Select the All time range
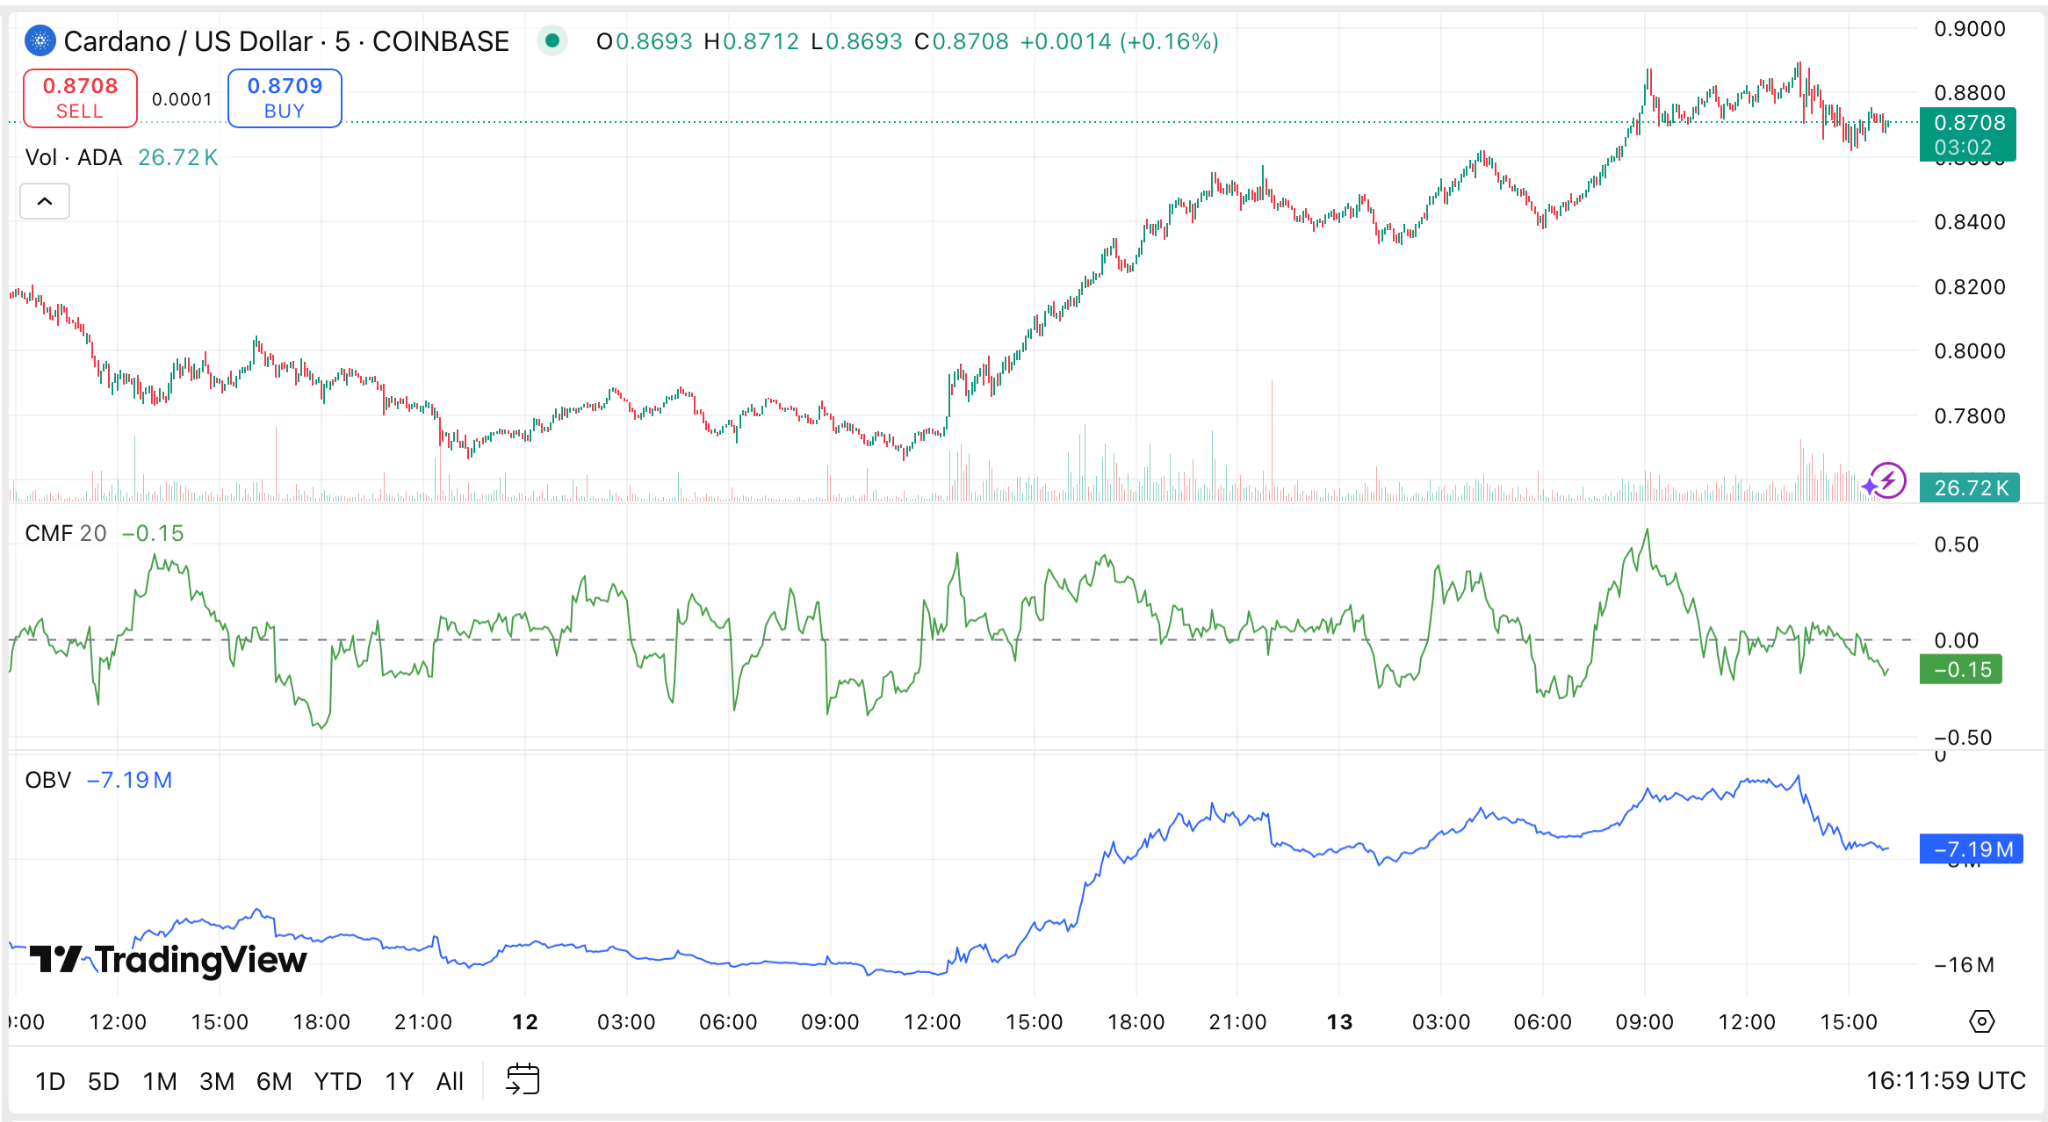This screenshot has height=1122, width=2048. 450,1081
